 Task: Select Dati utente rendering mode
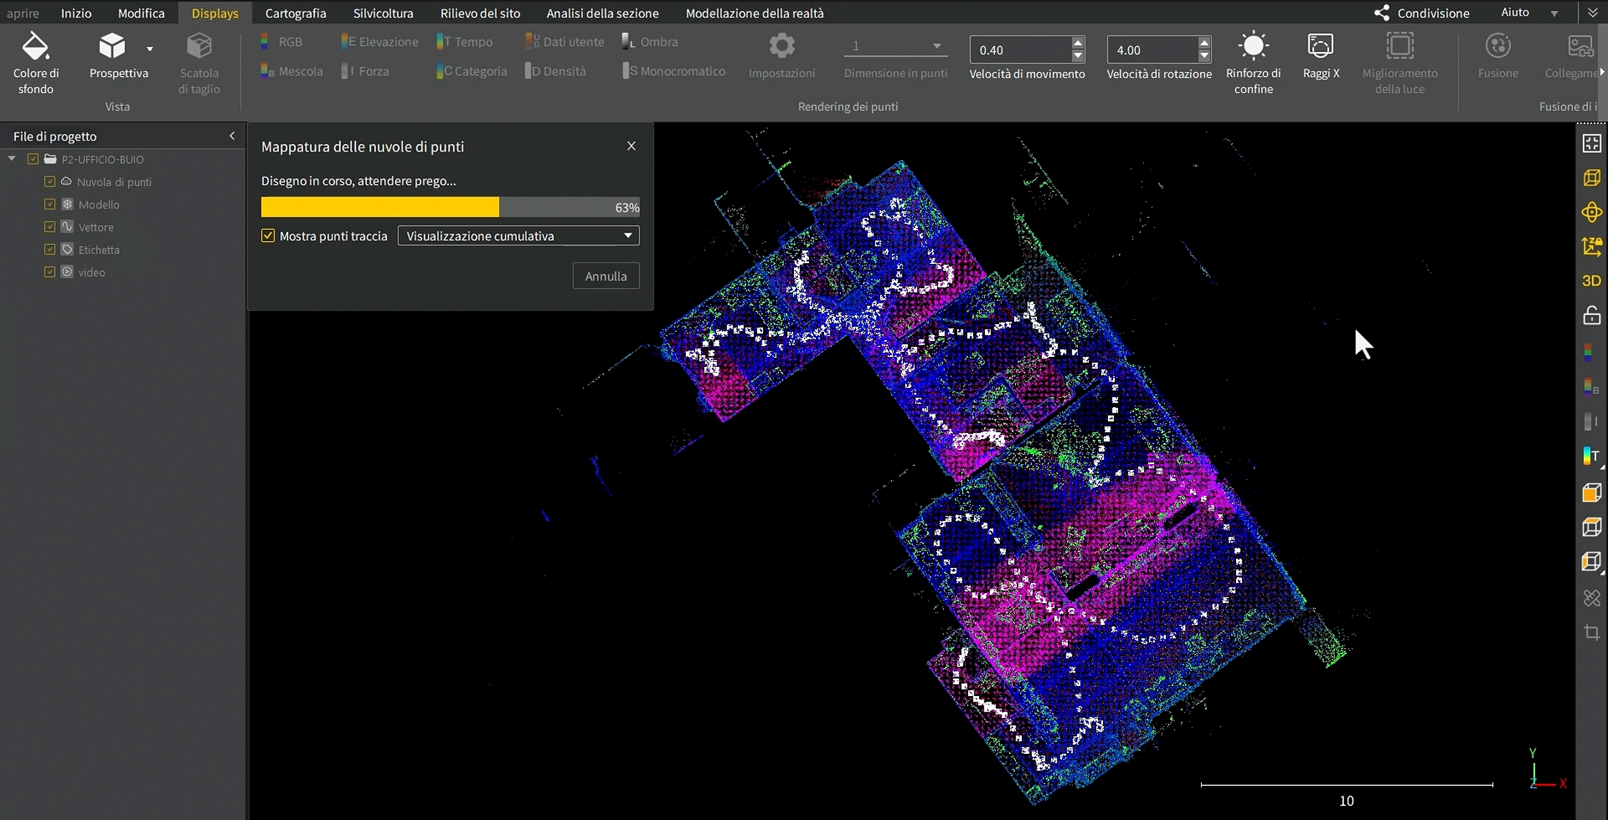(564, 42)
